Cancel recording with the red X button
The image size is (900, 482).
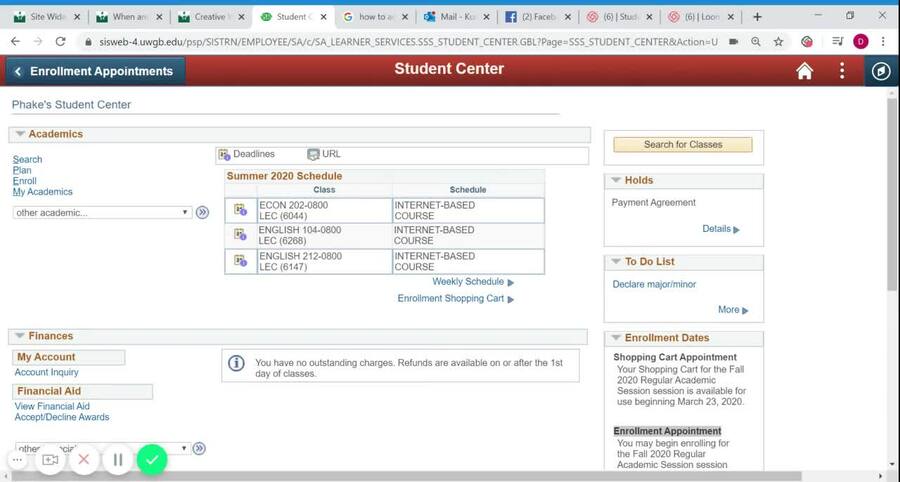(84, 459)
